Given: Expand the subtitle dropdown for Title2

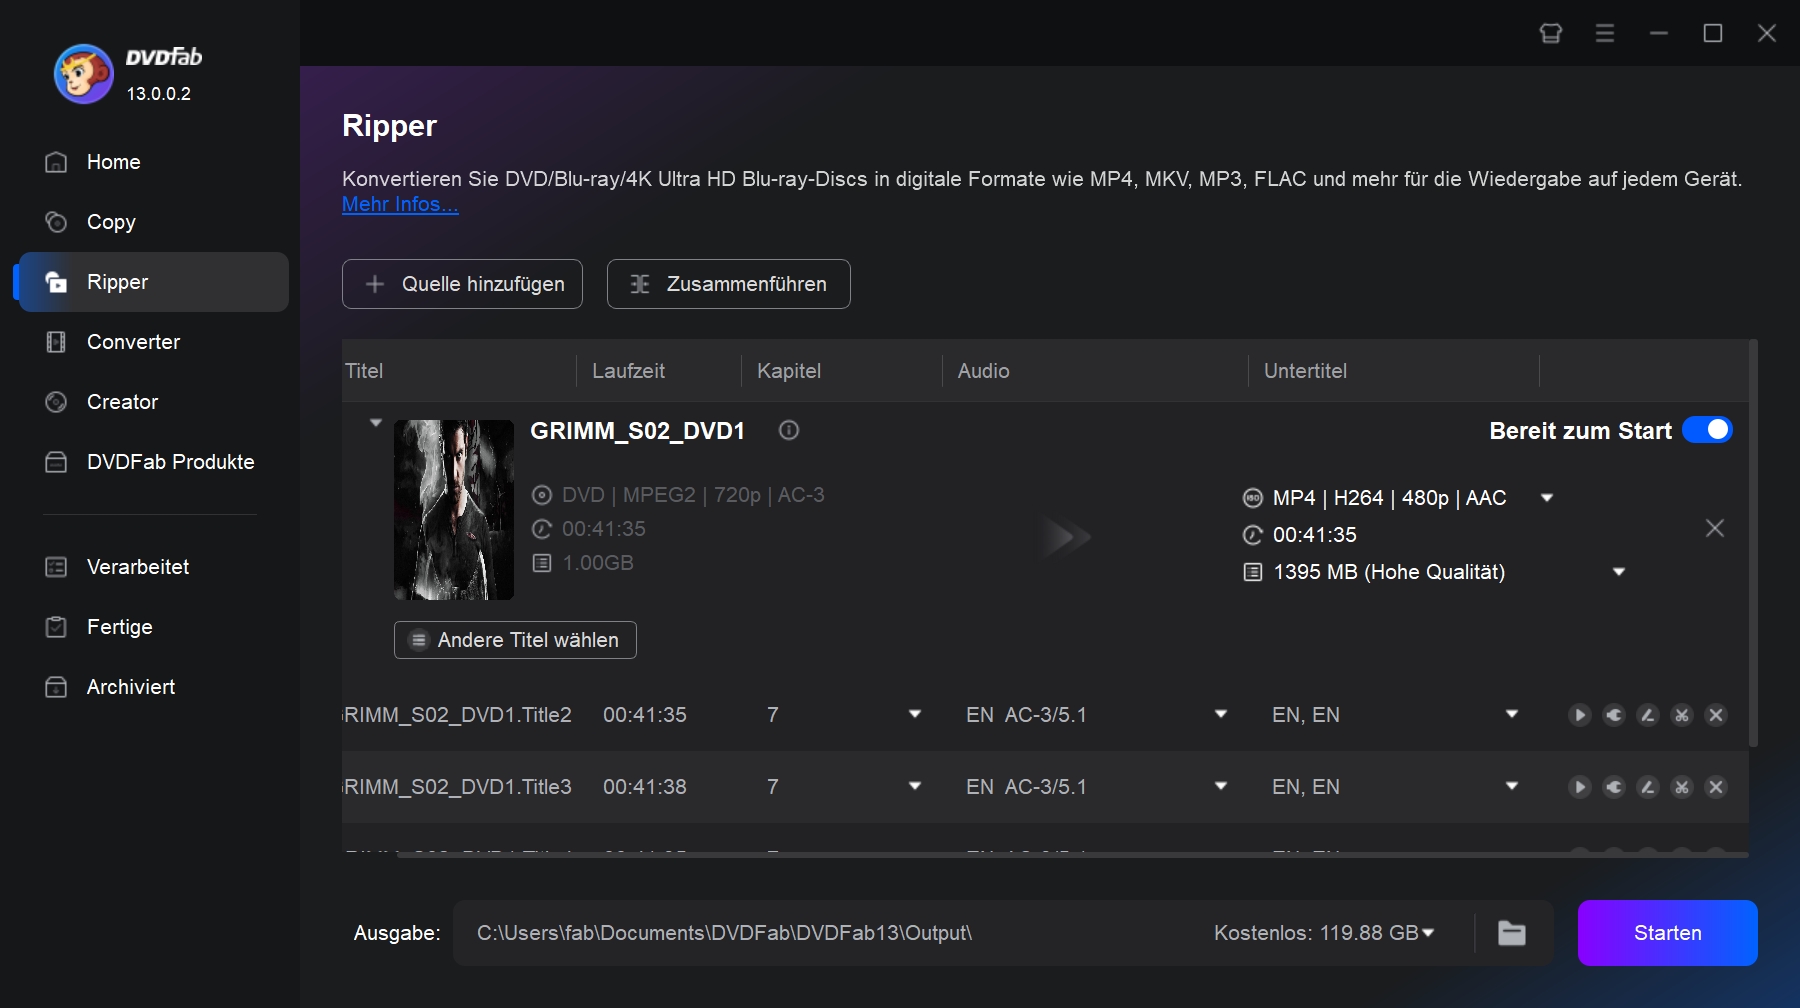Looking at the screenshot, I should click(x=1512, y=714).
